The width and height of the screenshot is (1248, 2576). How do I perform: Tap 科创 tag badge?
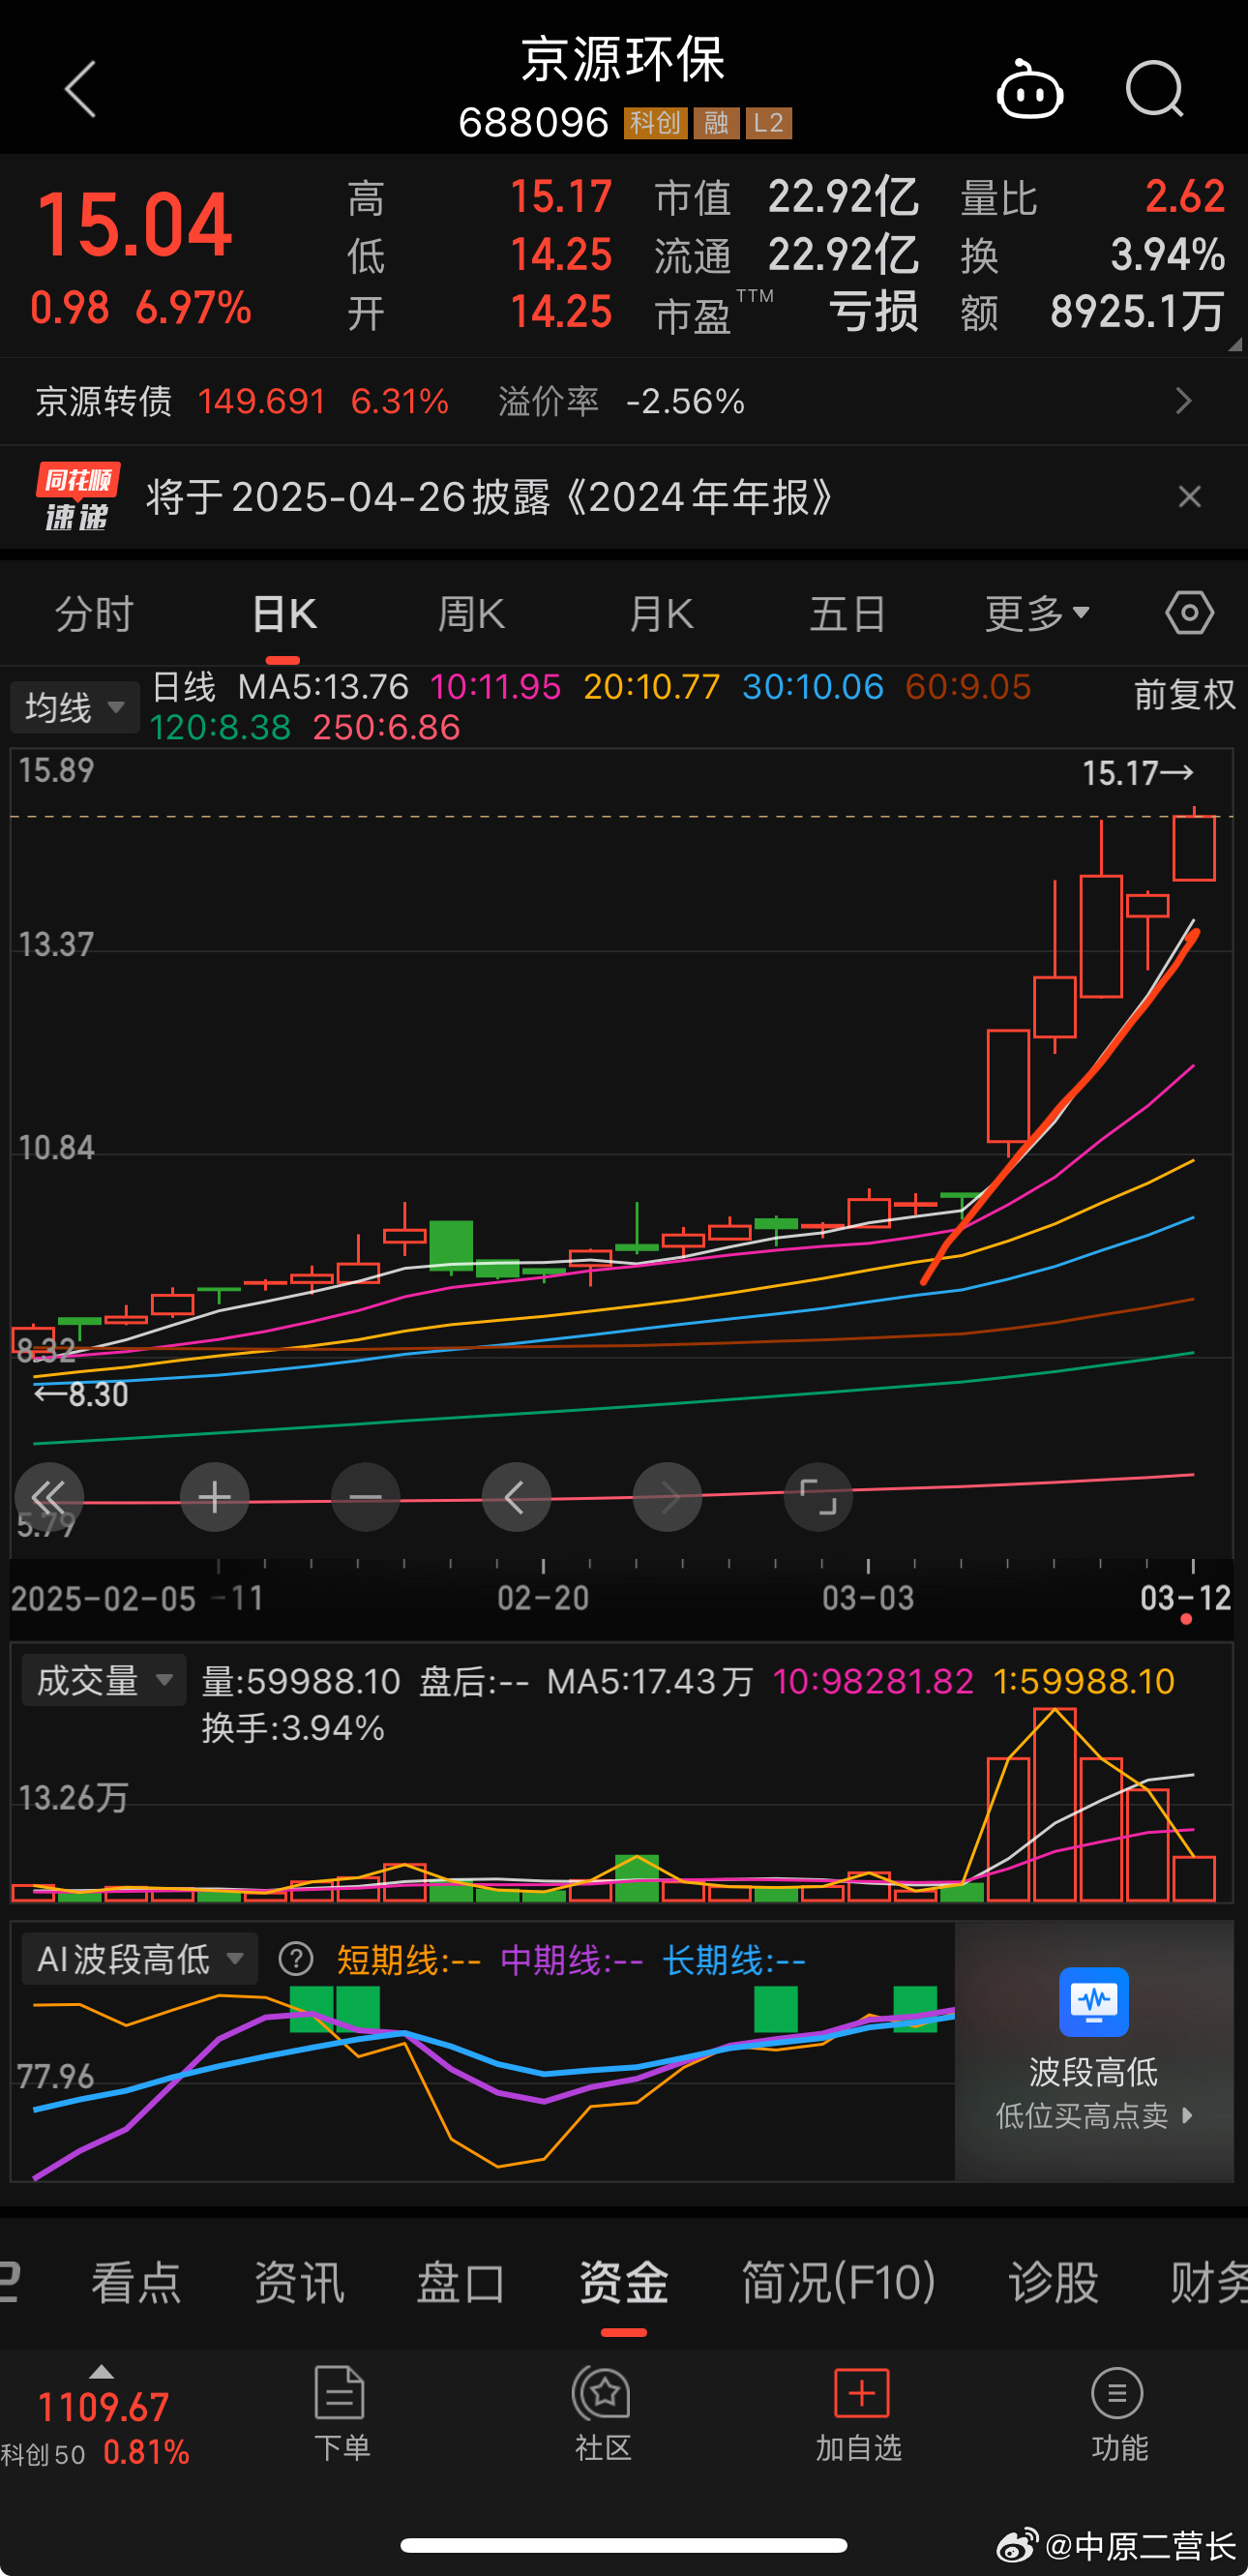coord(656,123)
